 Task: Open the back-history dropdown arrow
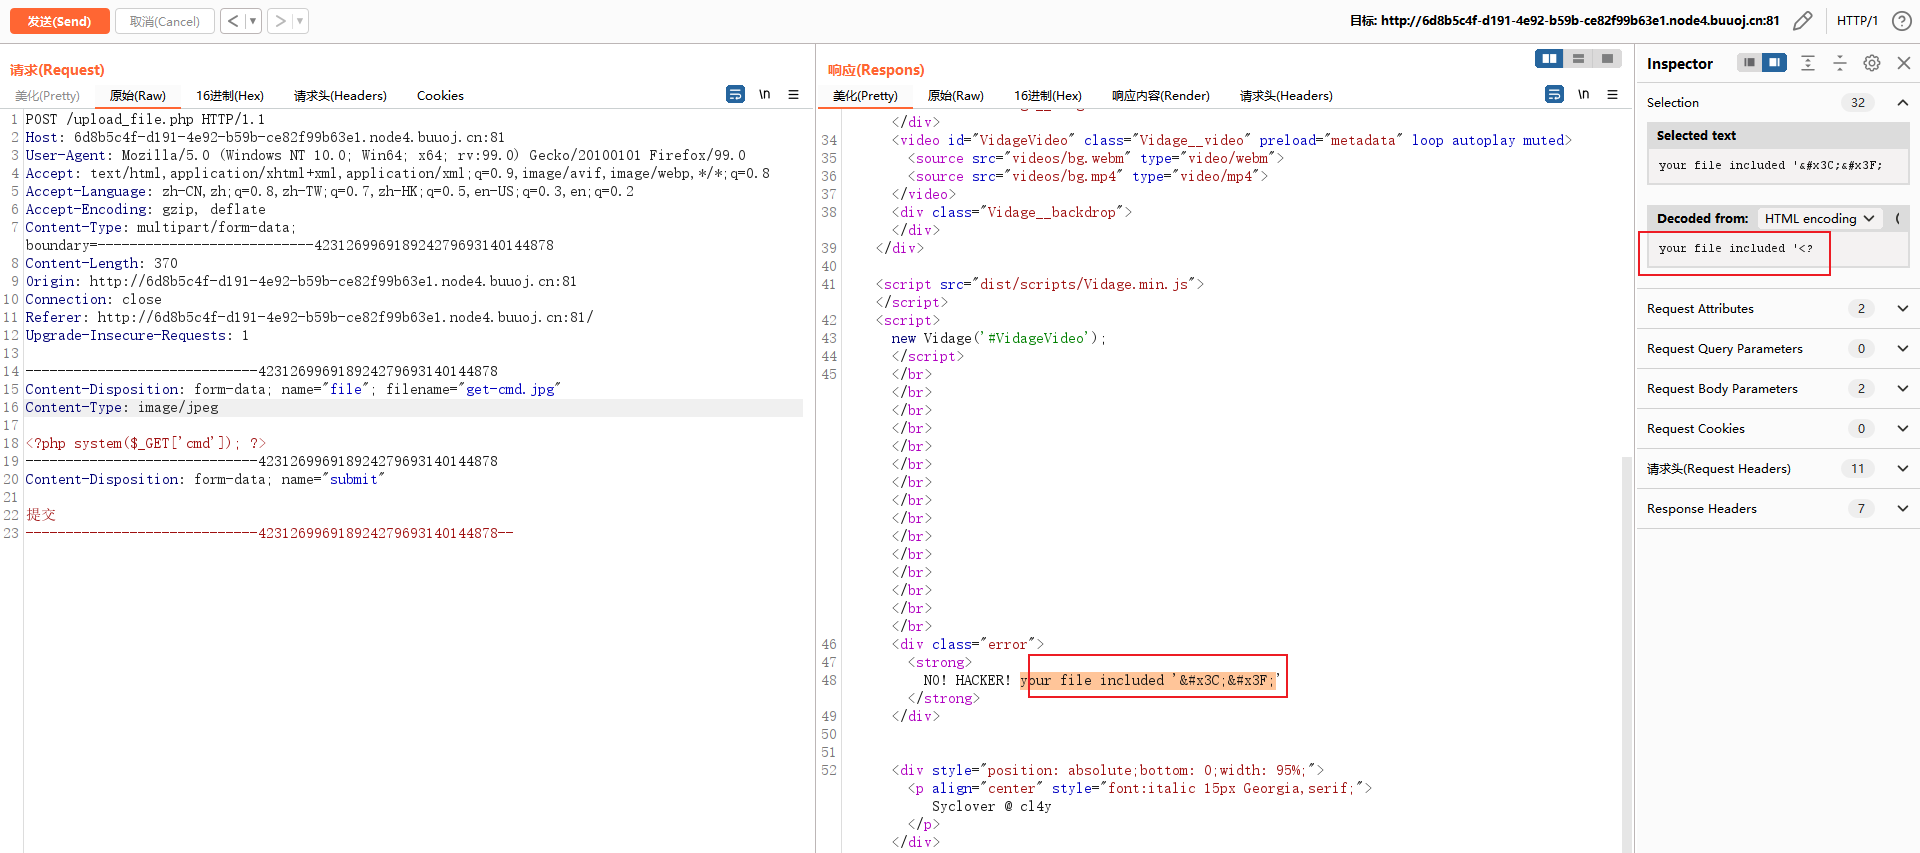pyautogui.click(x=253, y=21)
